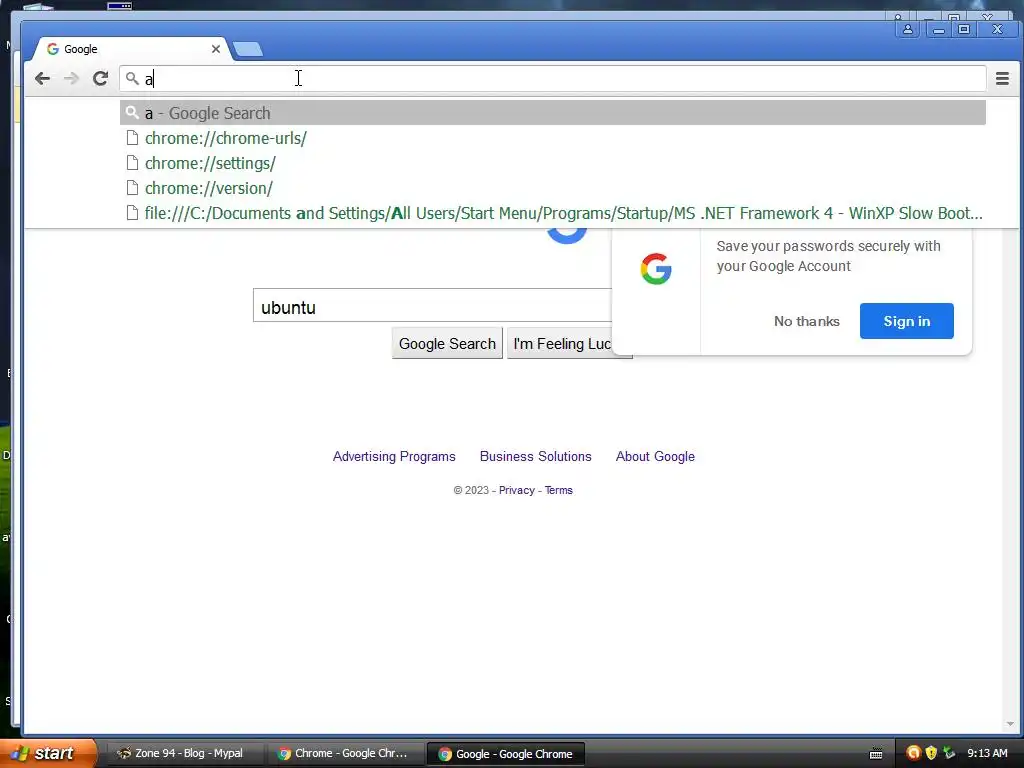Screen dimensions: 1024x768
Task: Choose 'a - Google Search' suggestion
Action: coord(552,113)
